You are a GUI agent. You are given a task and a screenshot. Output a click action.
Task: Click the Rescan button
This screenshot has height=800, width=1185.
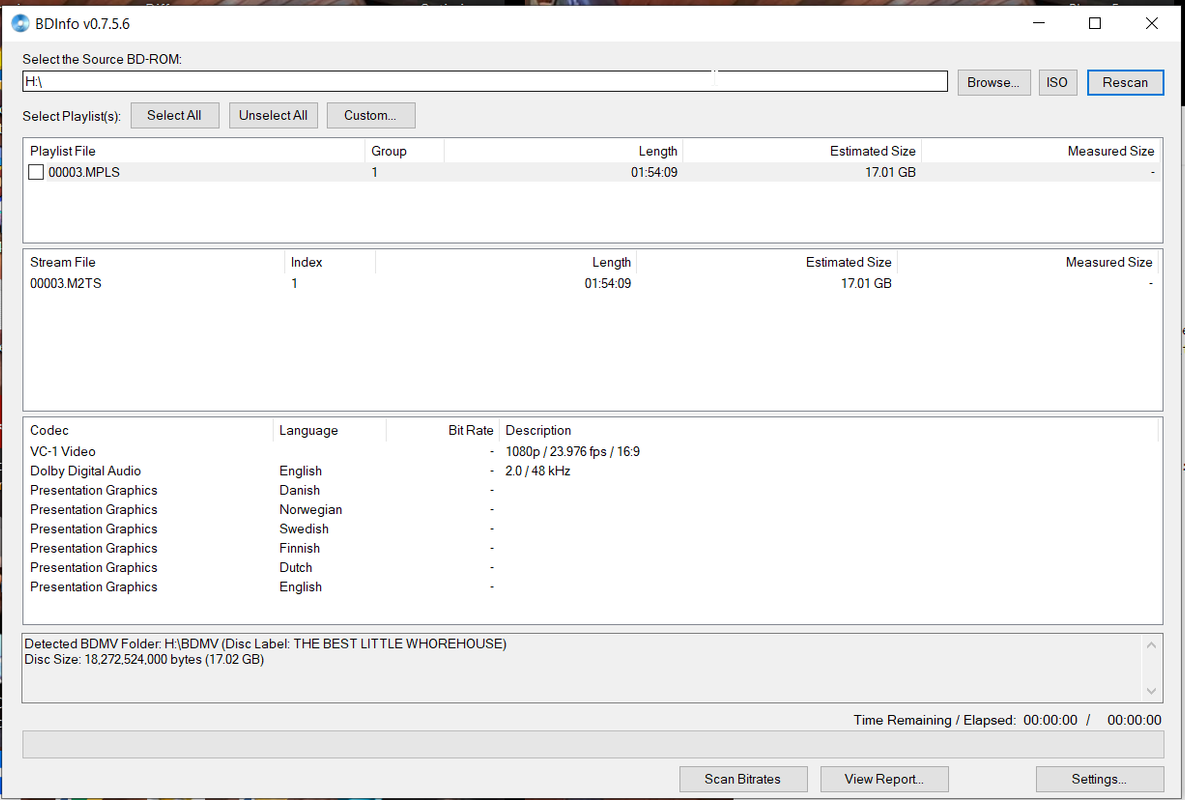pyautogui.click(x=1125, y=82)
